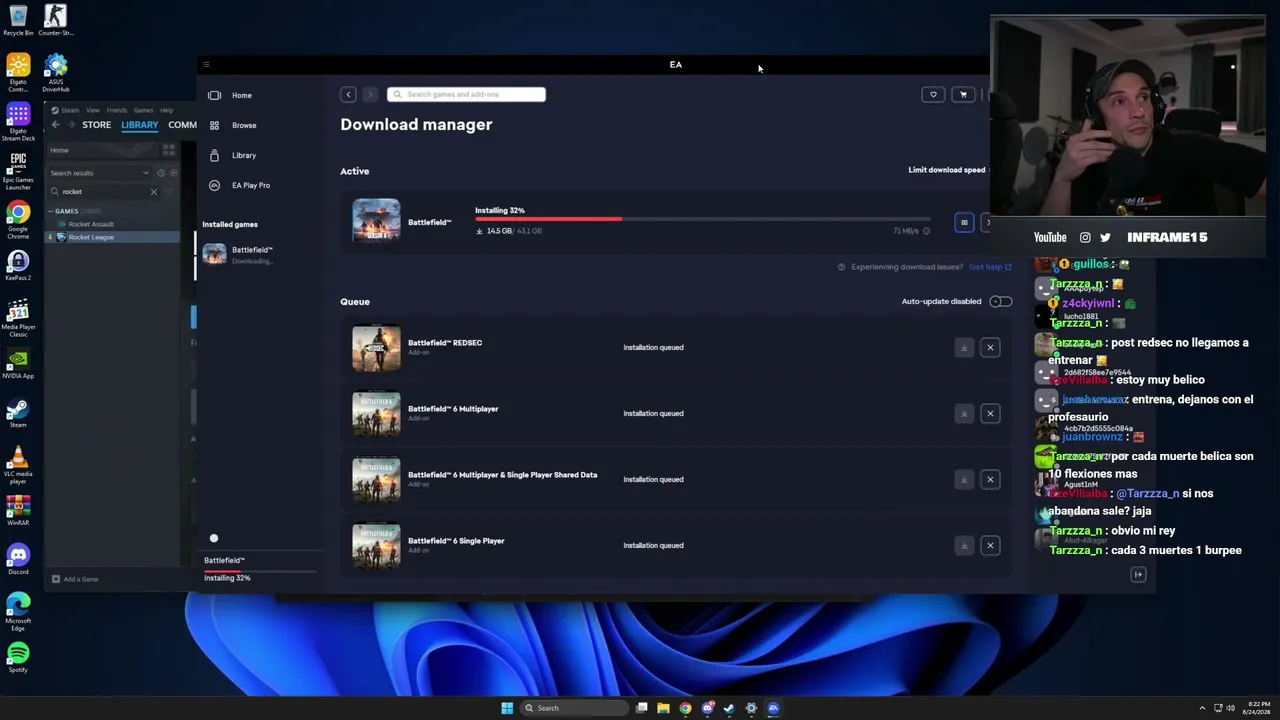The width and height of the screenshot is (1280, 720).
Task: Open File Explorer from taskbar
Action: pos(663,708)
